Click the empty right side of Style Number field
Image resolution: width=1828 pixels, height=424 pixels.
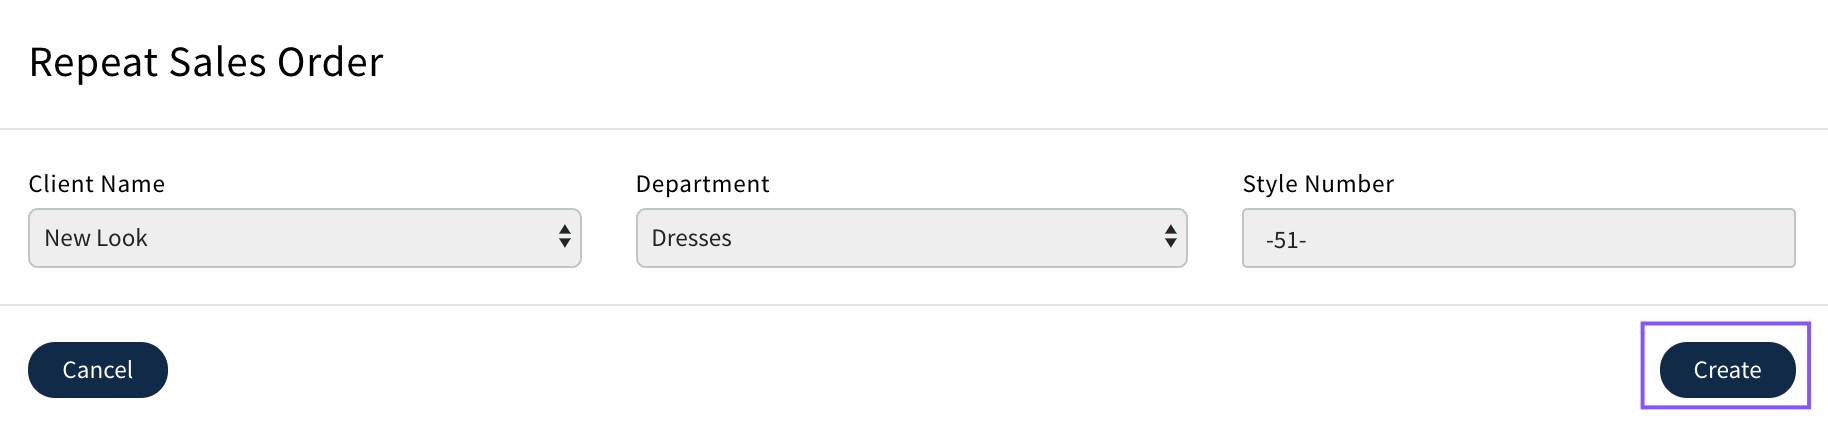pos(1650,238)
